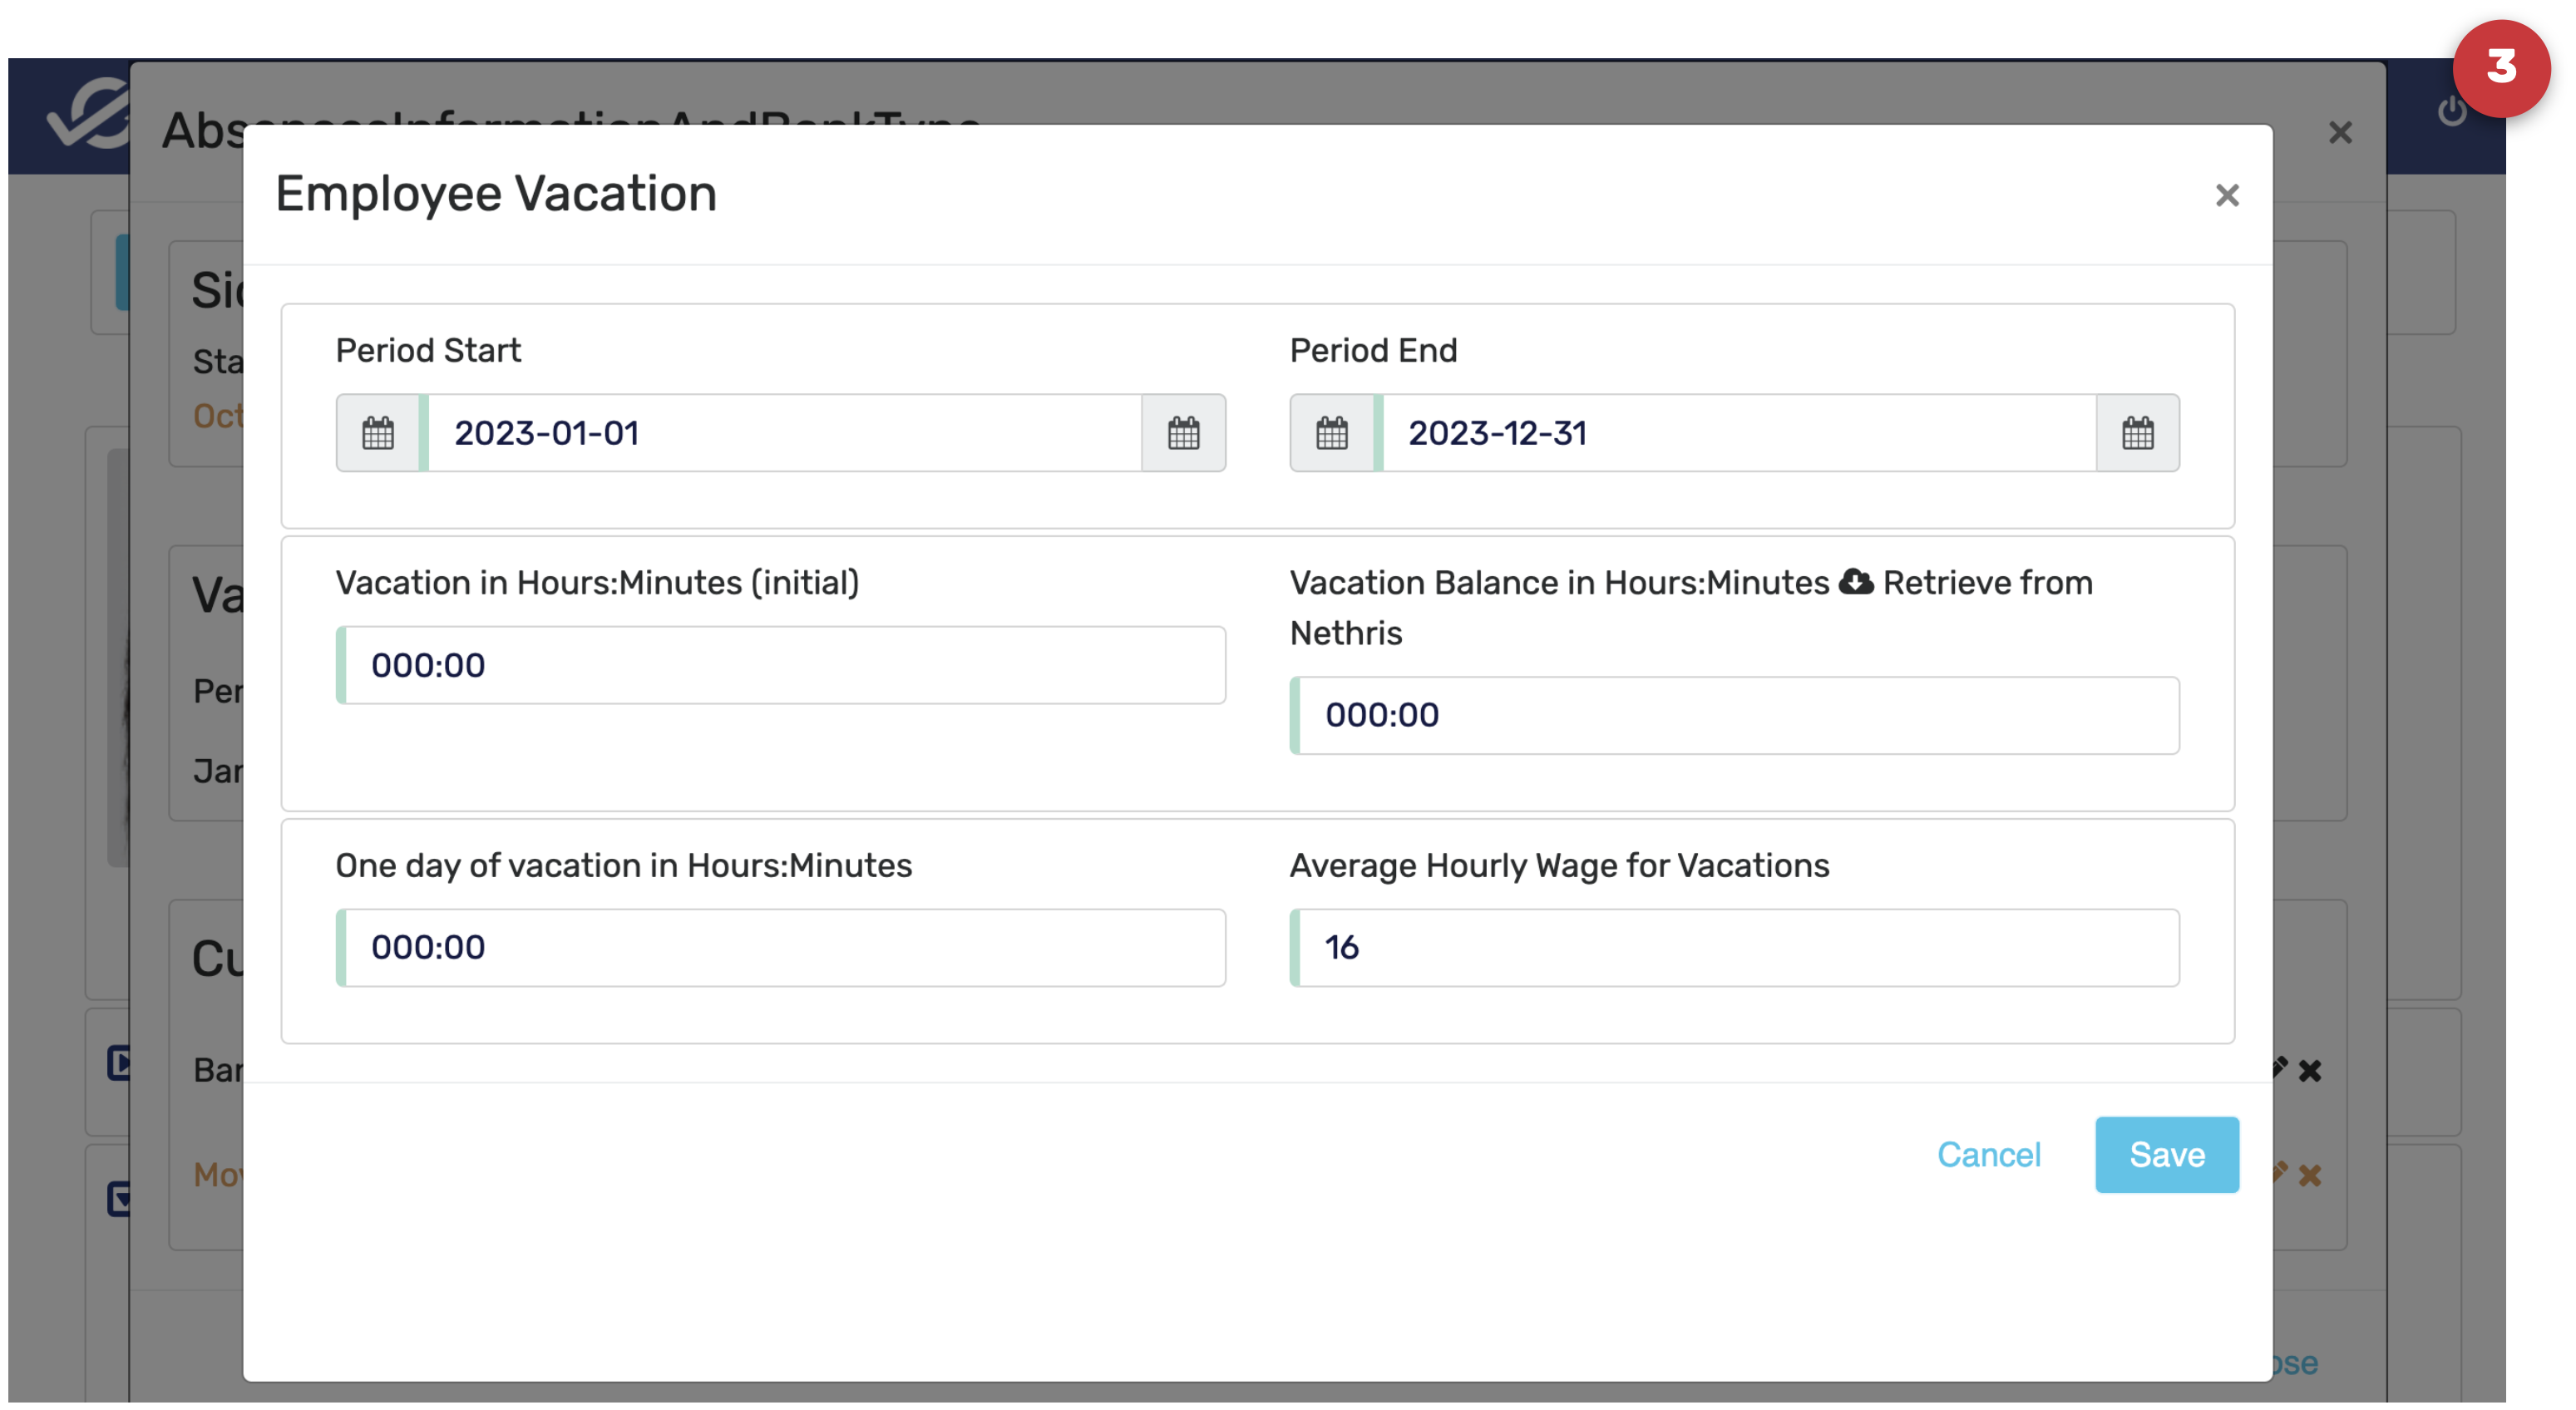This screenshot has height=1410, width=2576.
Task: Click the Period Start date field
Action: pyautogui.click(x=785, y=433)
